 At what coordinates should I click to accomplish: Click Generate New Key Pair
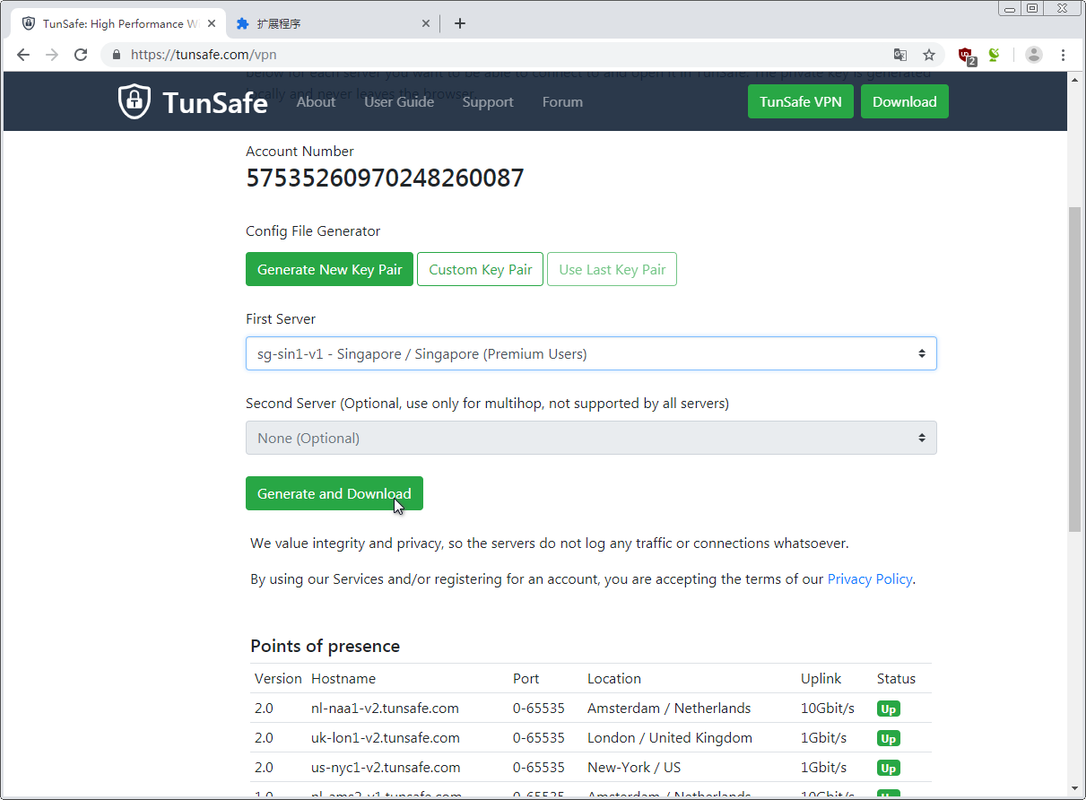[x=330, y=269]
